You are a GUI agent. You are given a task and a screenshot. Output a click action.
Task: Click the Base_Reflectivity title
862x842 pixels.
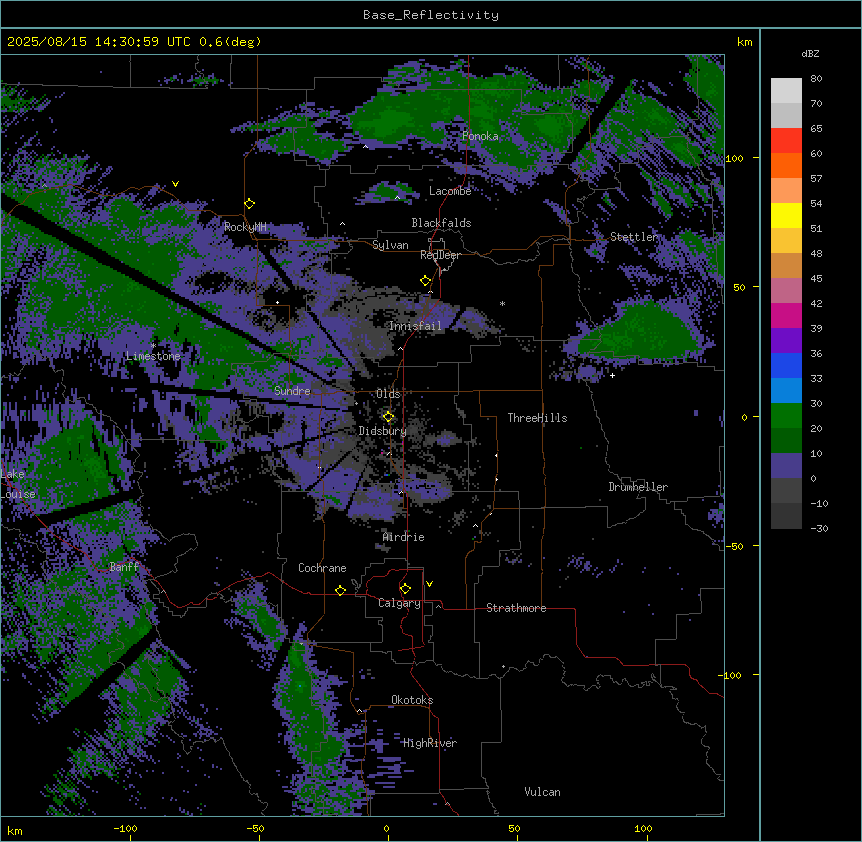click(431, 15)
